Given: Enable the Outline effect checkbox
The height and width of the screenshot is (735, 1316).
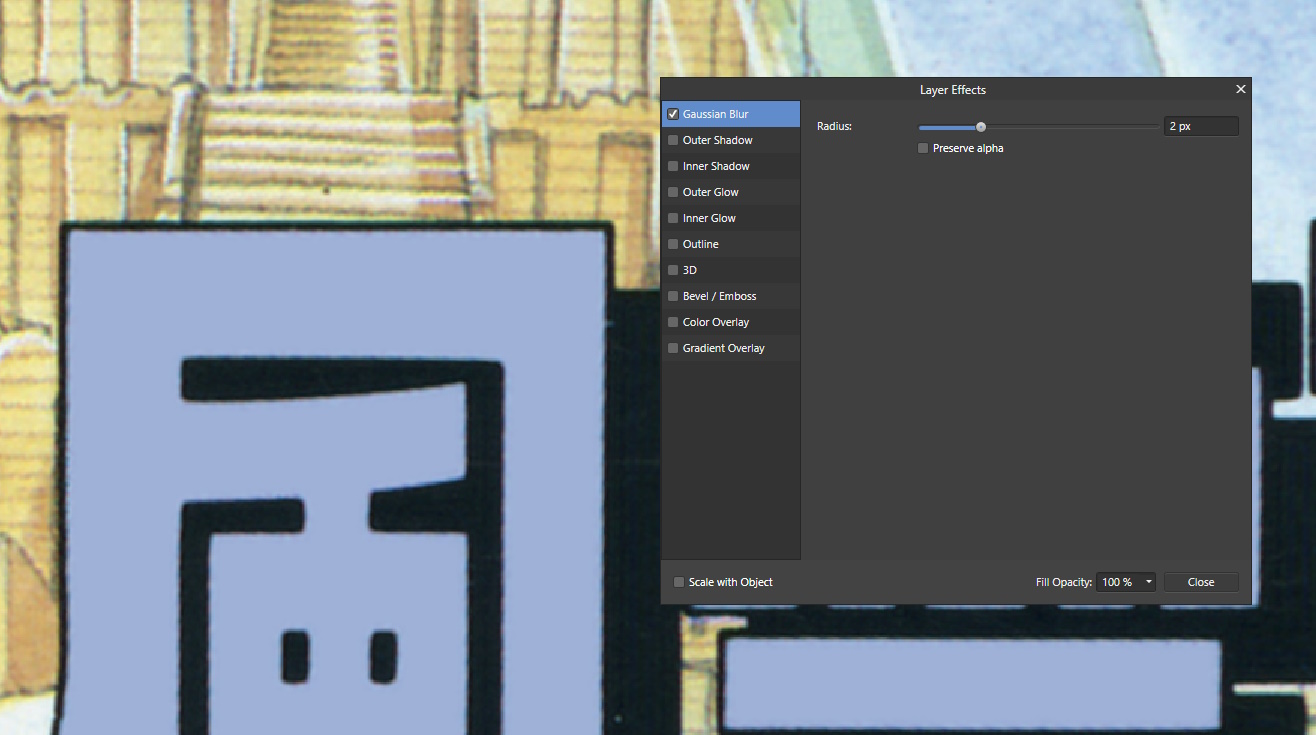Looking at the screenshot, I should 673,244.
